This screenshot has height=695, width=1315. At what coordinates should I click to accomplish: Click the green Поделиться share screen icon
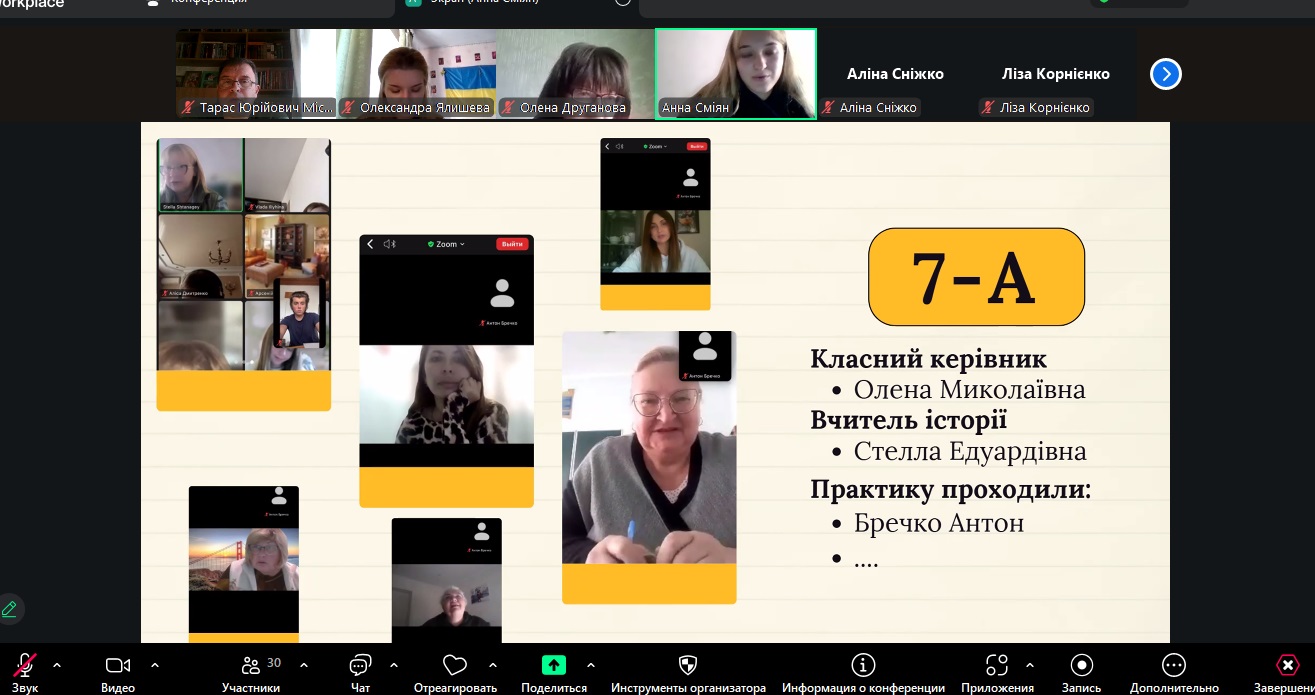tap(553, 667)
